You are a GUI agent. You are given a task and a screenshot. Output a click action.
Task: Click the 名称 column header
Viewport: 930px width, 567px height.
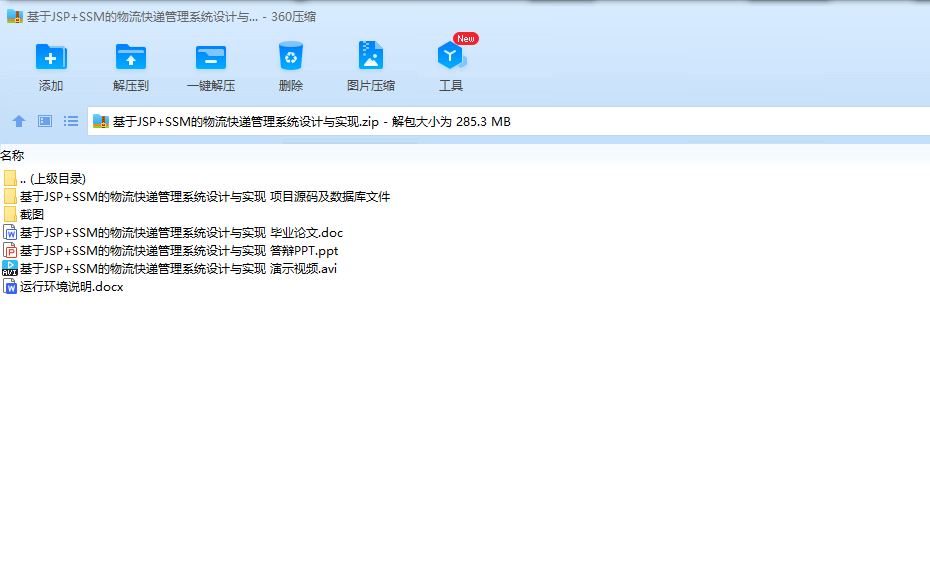(x=12, y=155)
